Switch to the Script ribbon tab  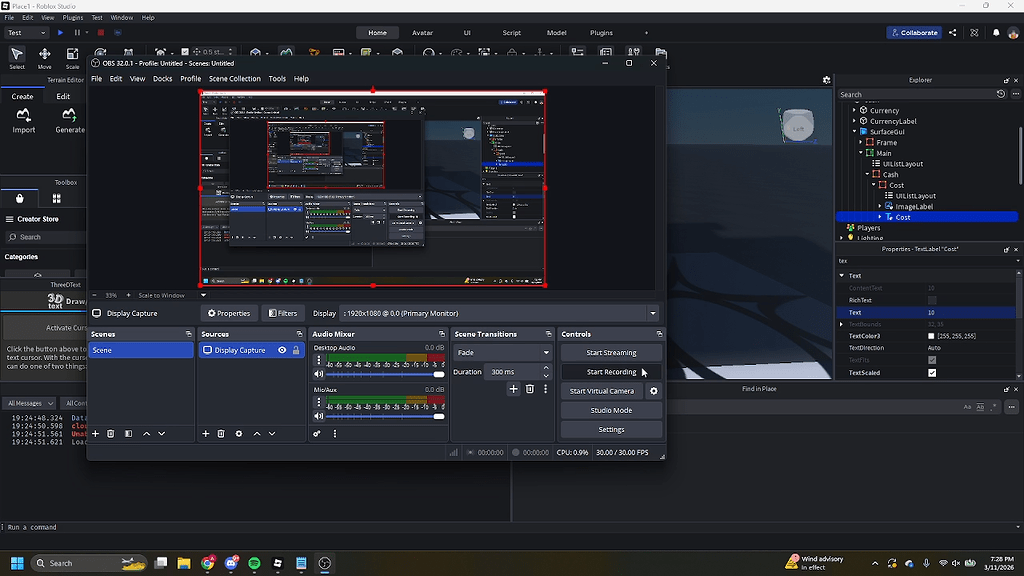511,33
